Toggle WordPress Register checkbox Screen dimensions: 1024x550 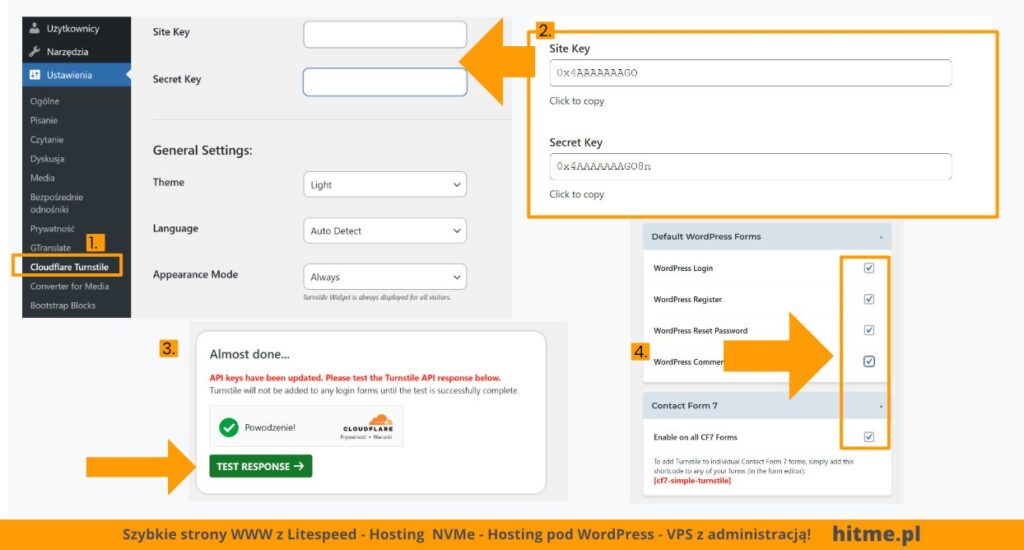click(869, 299)
